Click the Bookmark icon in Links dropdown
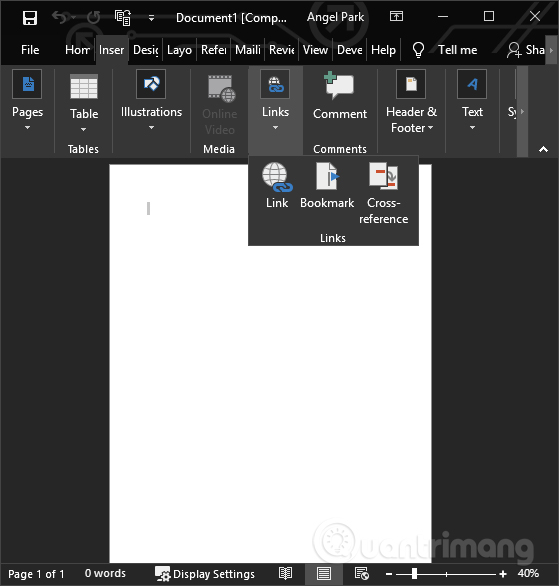 [x=327, y=176]
